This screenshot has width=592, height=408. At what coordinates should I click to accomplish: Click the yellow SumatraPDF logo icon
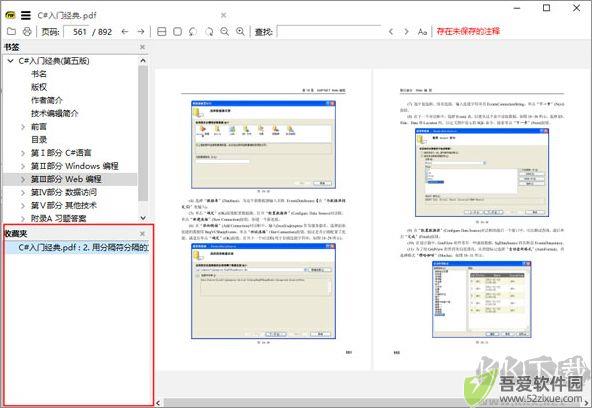[x=10, y=15]
